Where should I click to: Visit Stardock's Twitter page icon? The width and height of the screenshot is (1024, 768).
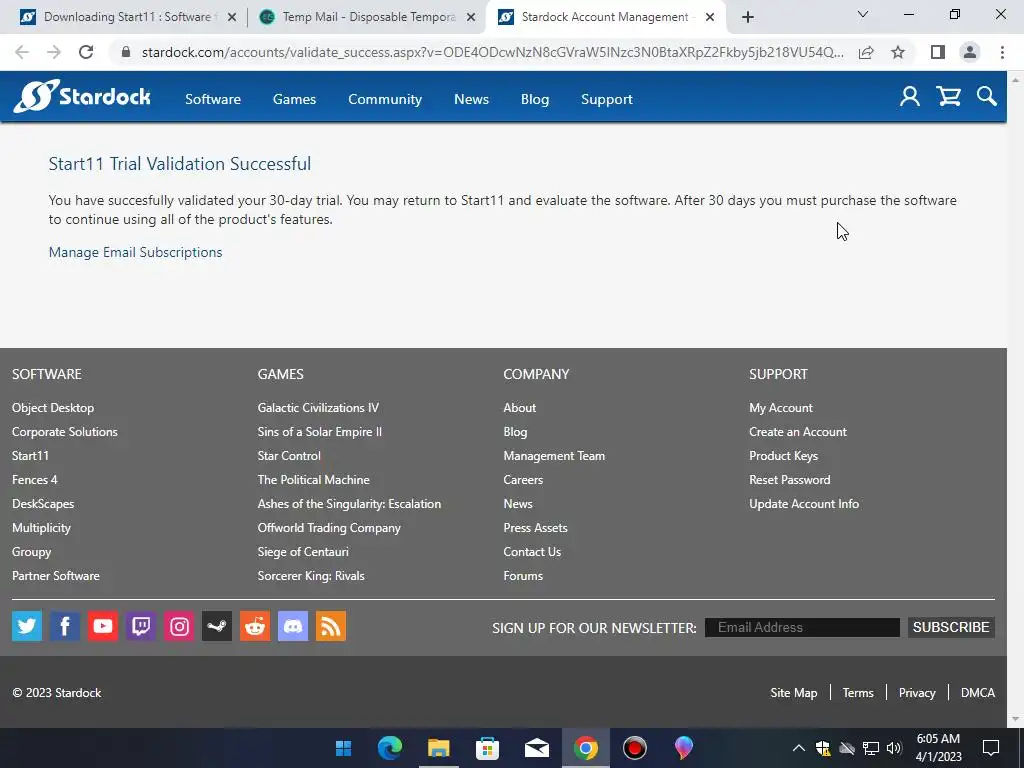27,626
